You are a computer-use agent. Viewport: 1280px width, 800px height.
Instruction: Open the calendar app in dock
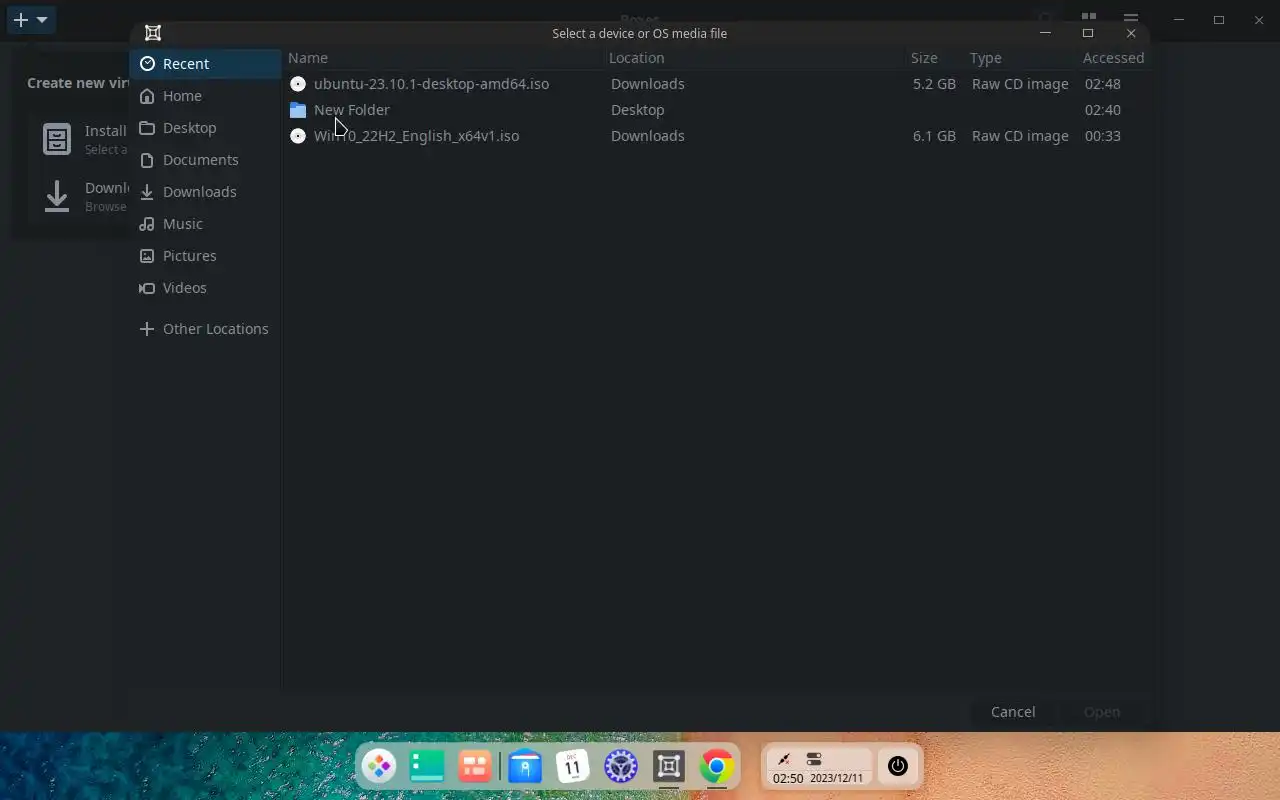pos(573,767)
